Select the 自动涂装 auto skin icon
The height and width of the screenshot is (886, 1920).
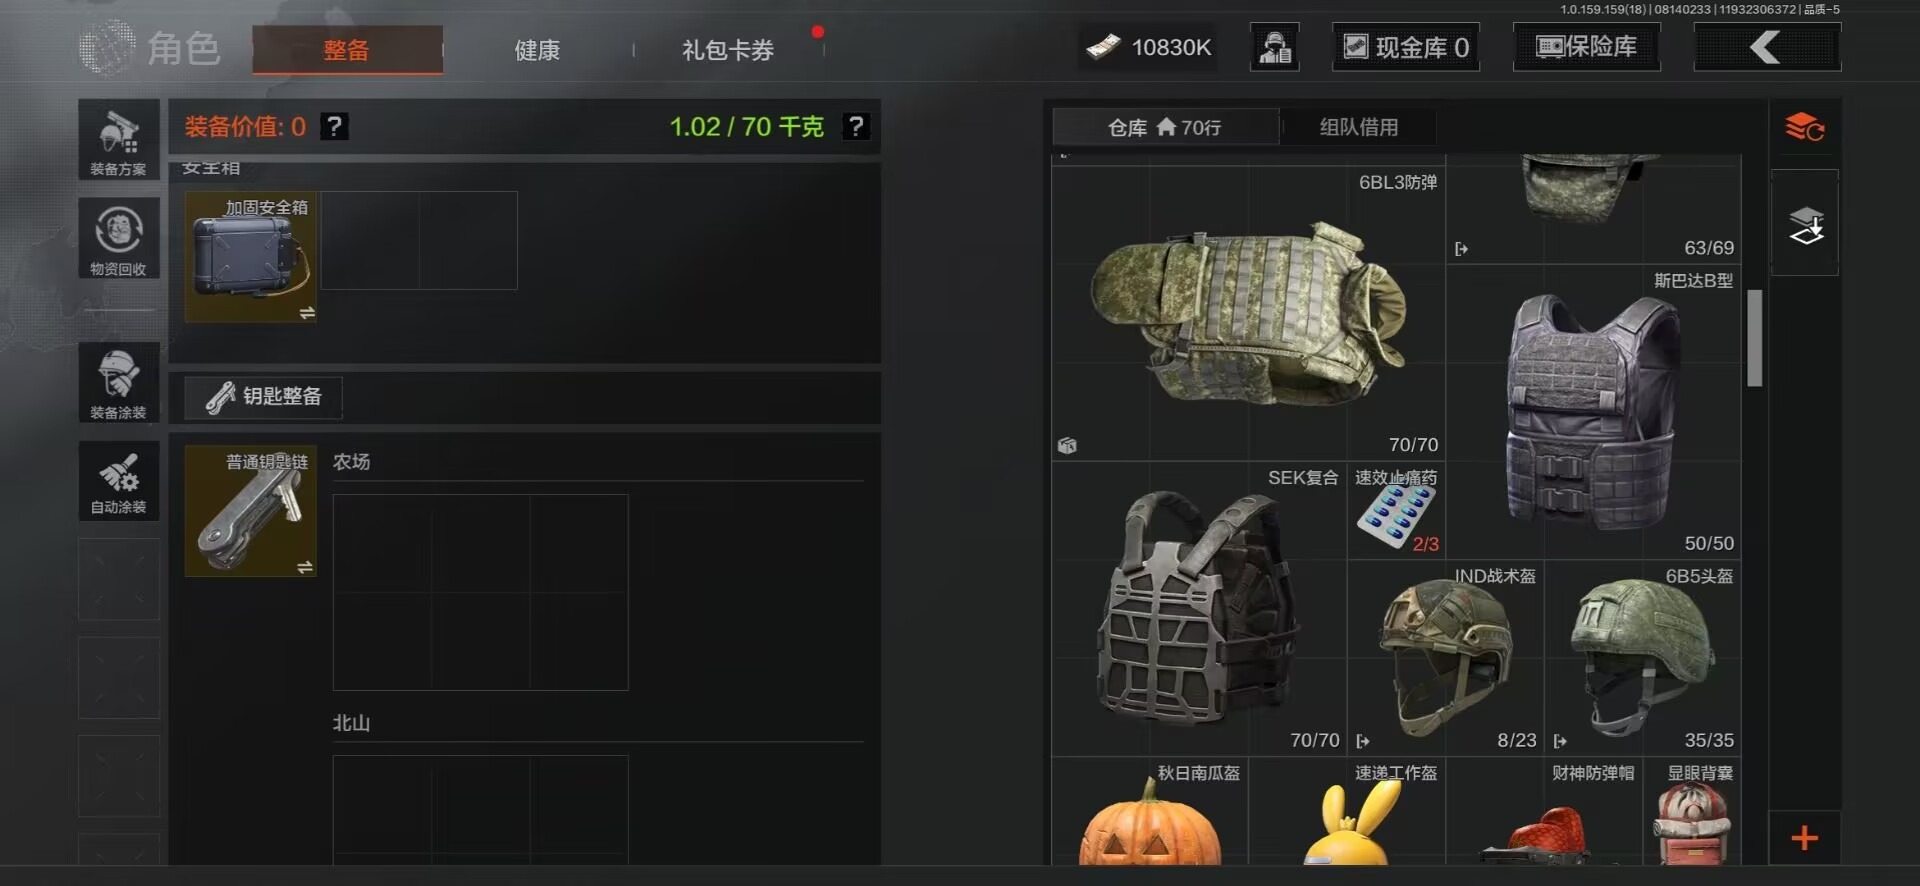coord(119,481)
